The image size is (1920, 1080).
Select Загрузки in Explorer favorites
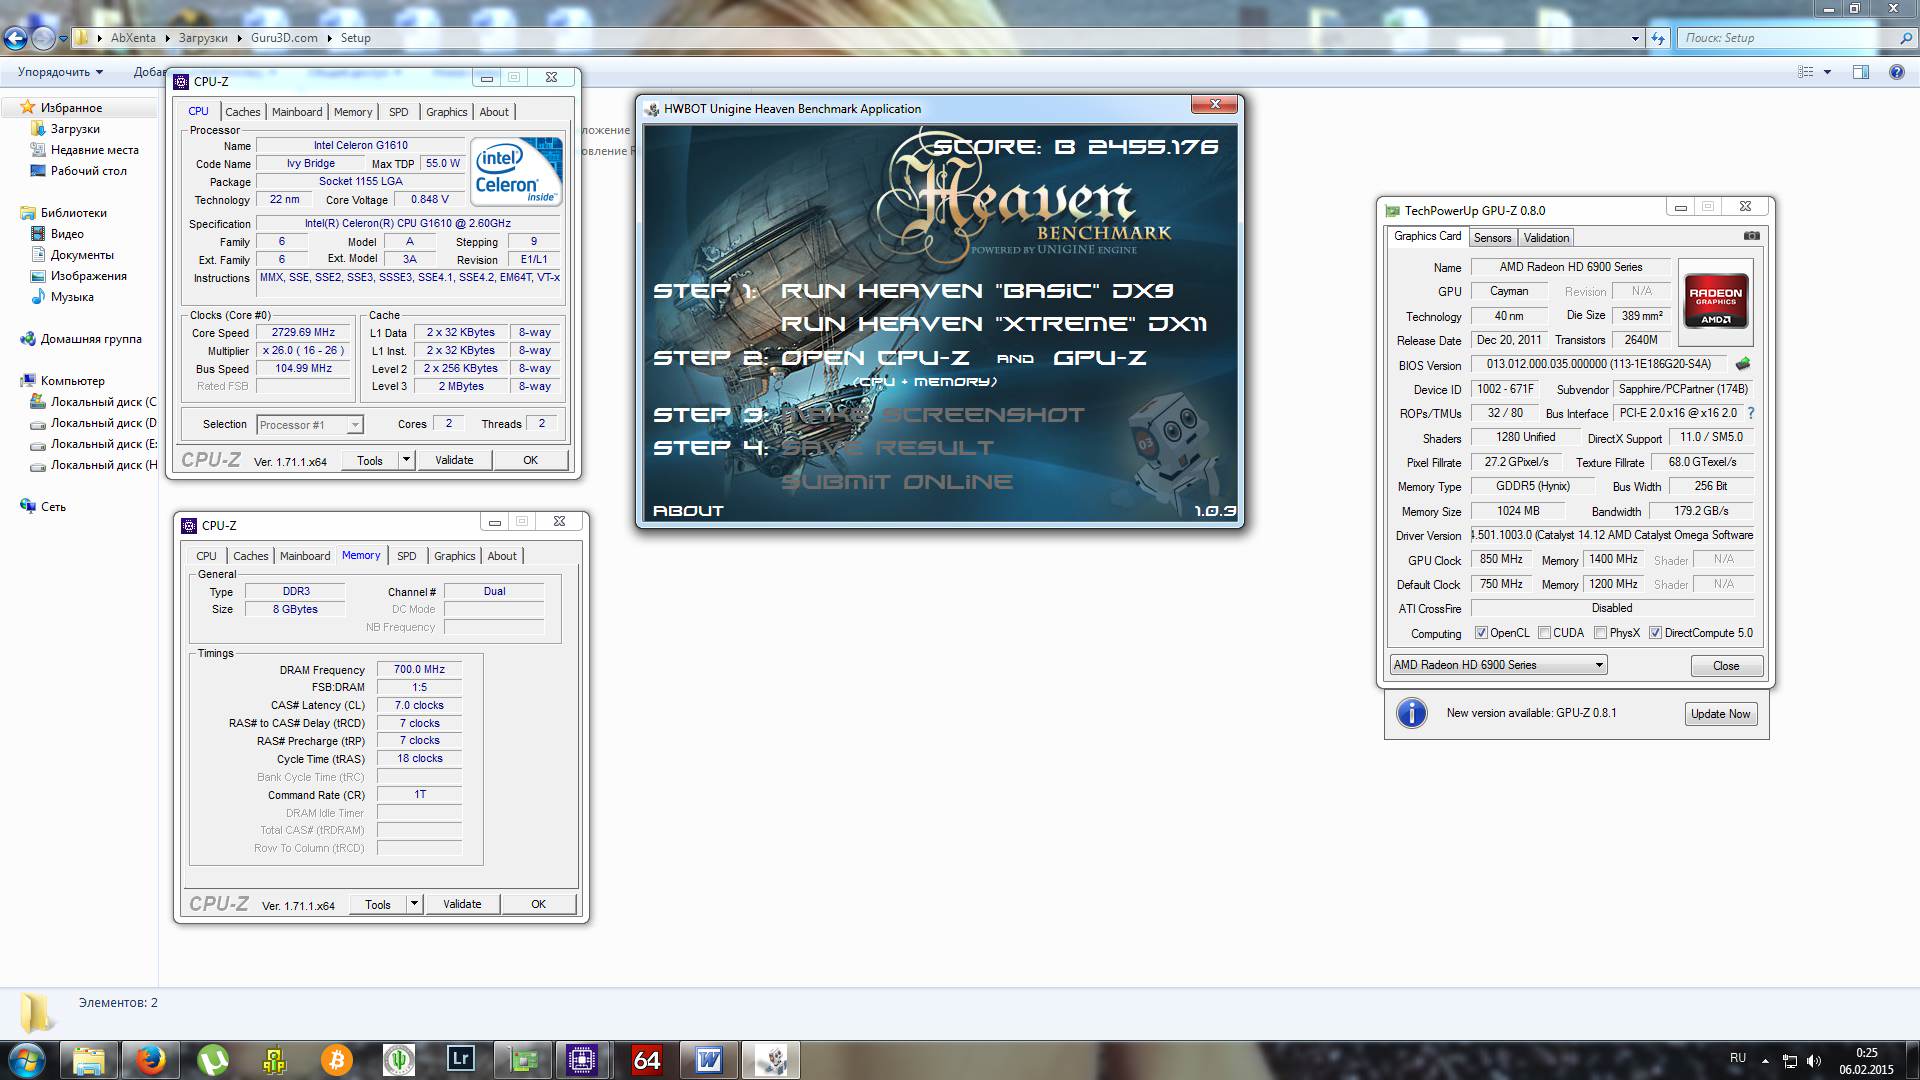point(75,129)
